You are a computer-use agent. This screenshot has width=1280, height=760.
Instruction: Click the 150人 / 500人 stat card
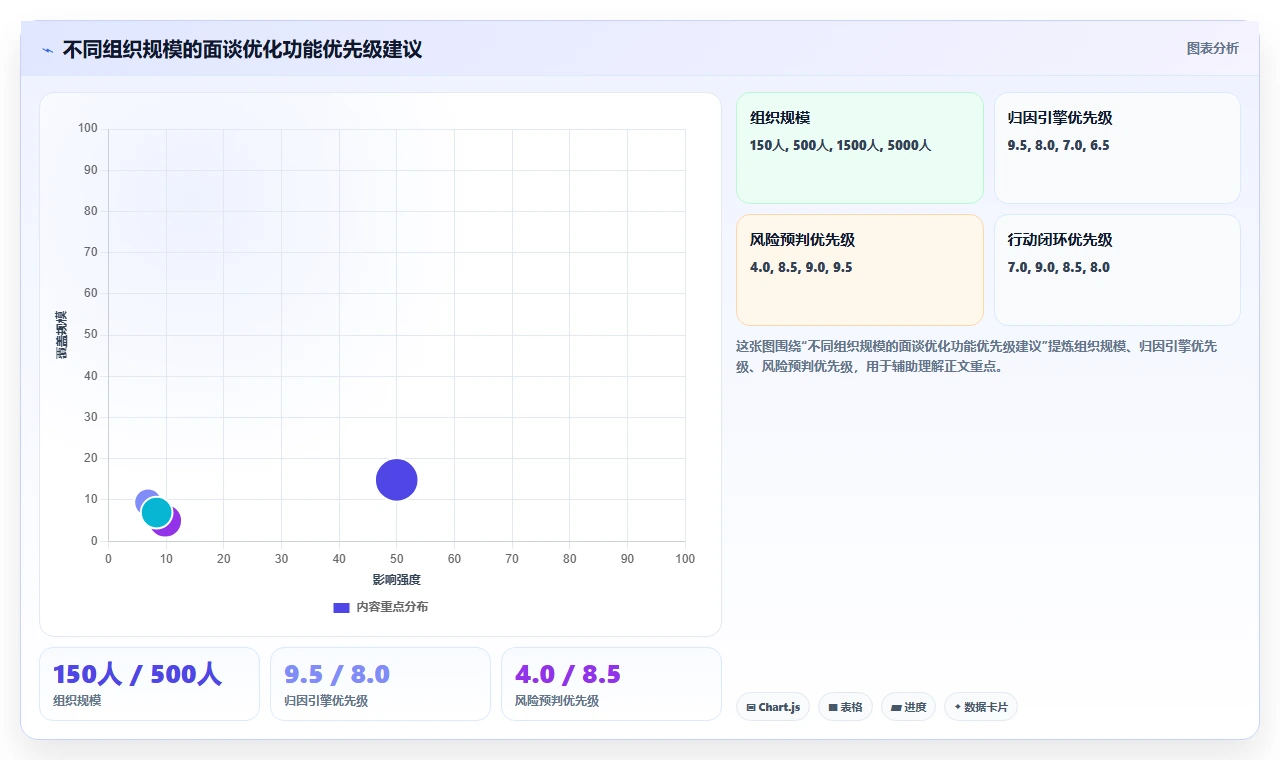coord(149,684)
